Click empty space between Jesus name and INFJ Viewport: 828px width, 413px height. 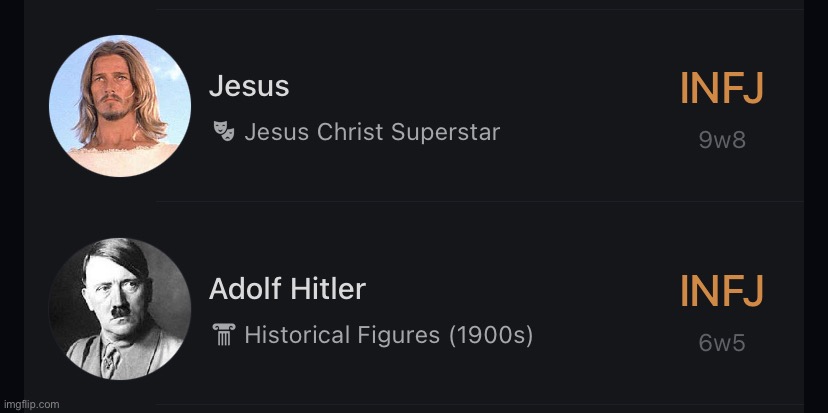click(x=483, y=87)
